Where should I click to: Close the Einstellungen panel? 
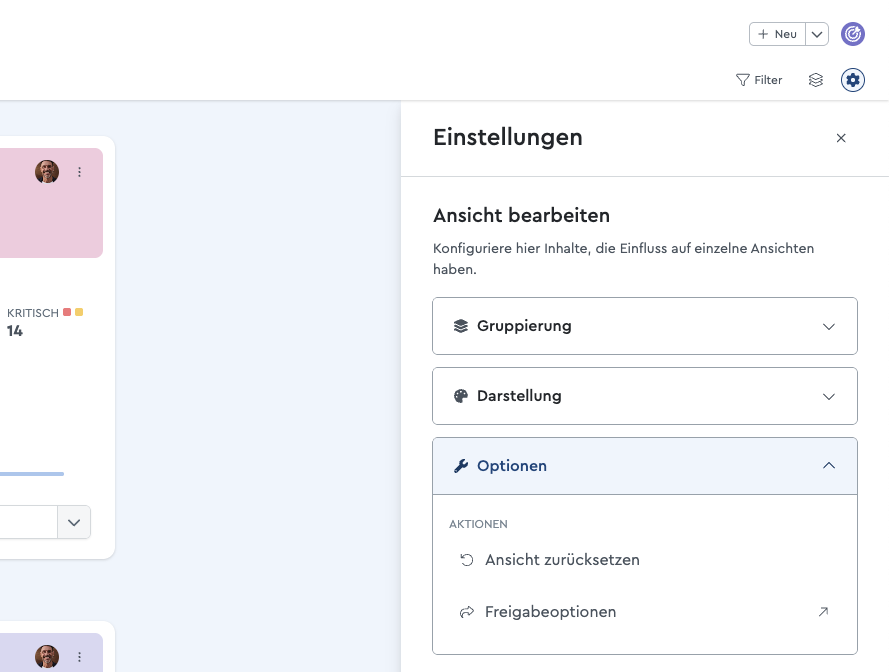pos(841,138)
